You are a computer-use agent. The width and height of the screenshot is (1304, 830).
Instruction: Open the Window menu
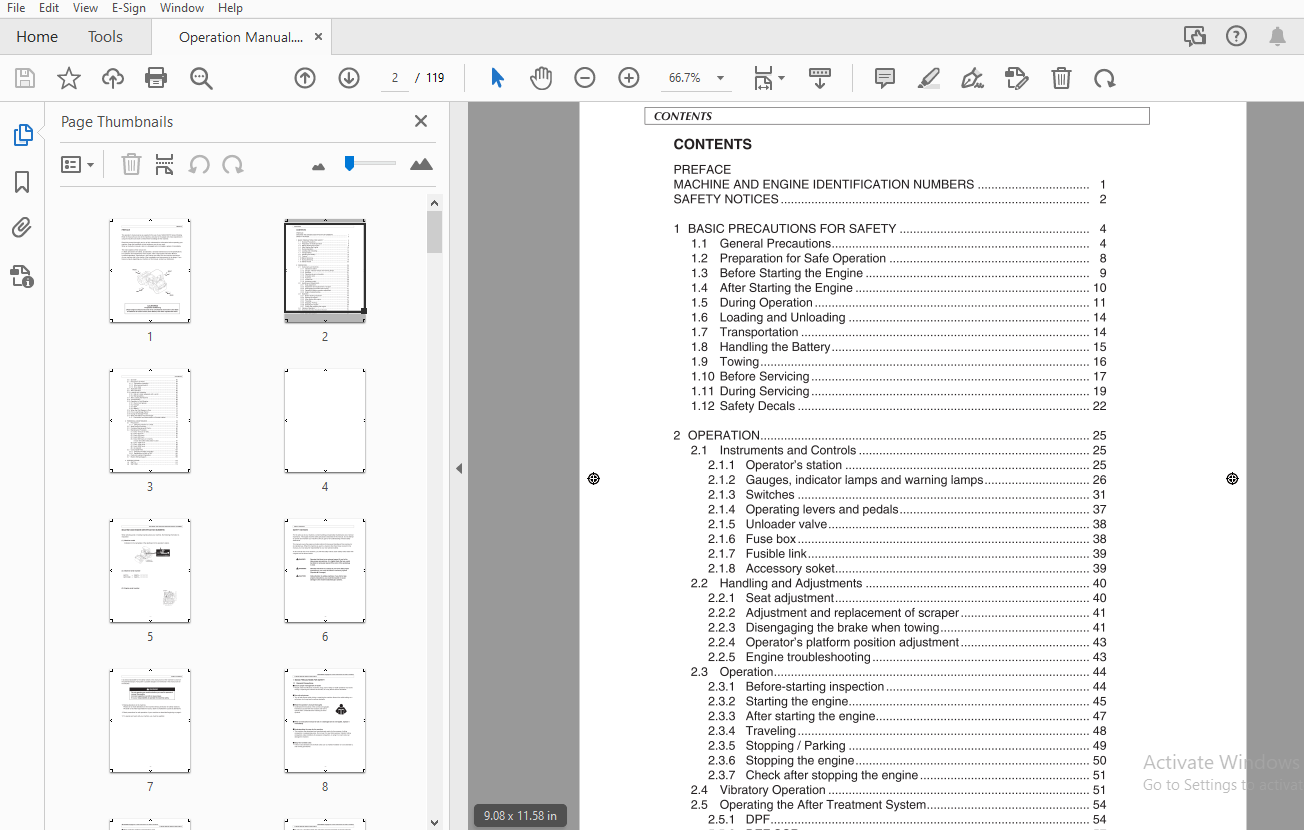(182, 8)
